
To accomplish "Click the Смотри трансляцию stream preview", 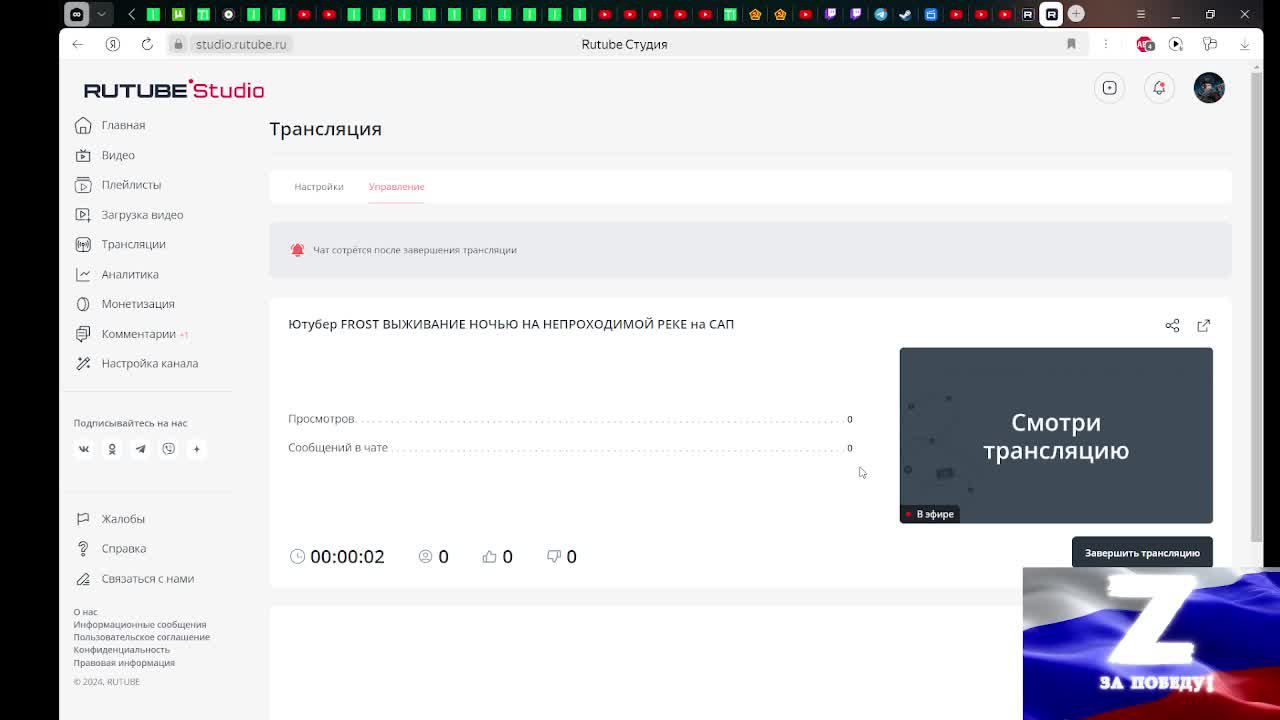I will (1056, 435).
